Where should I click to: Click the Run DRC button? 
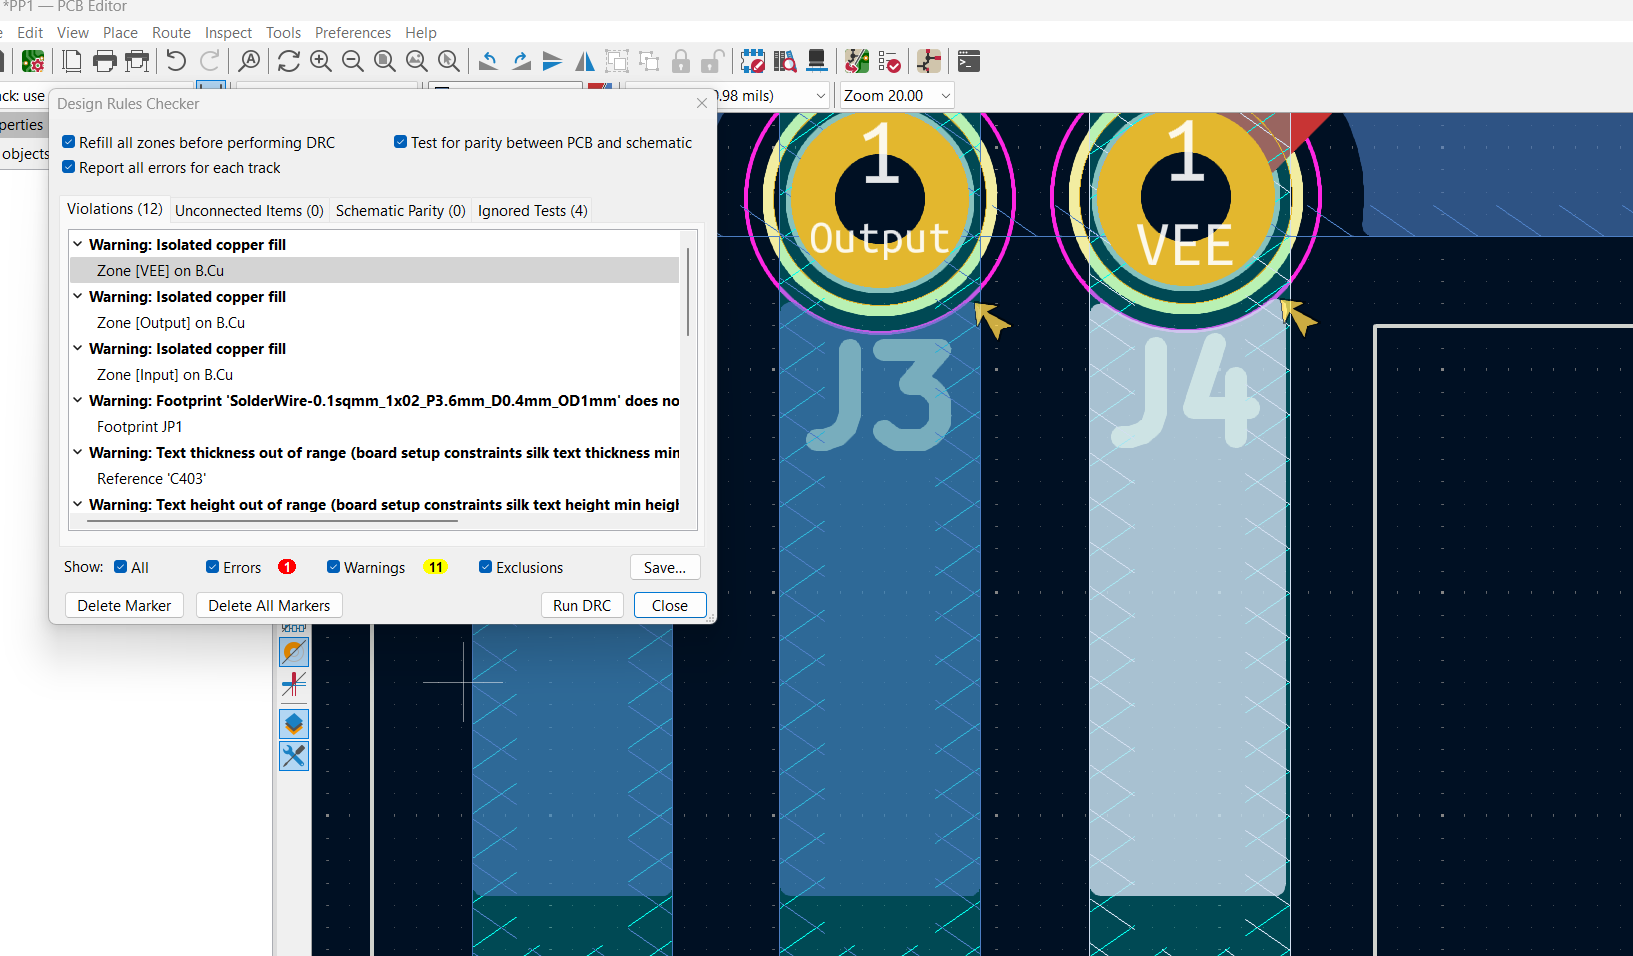coord(582,605)
